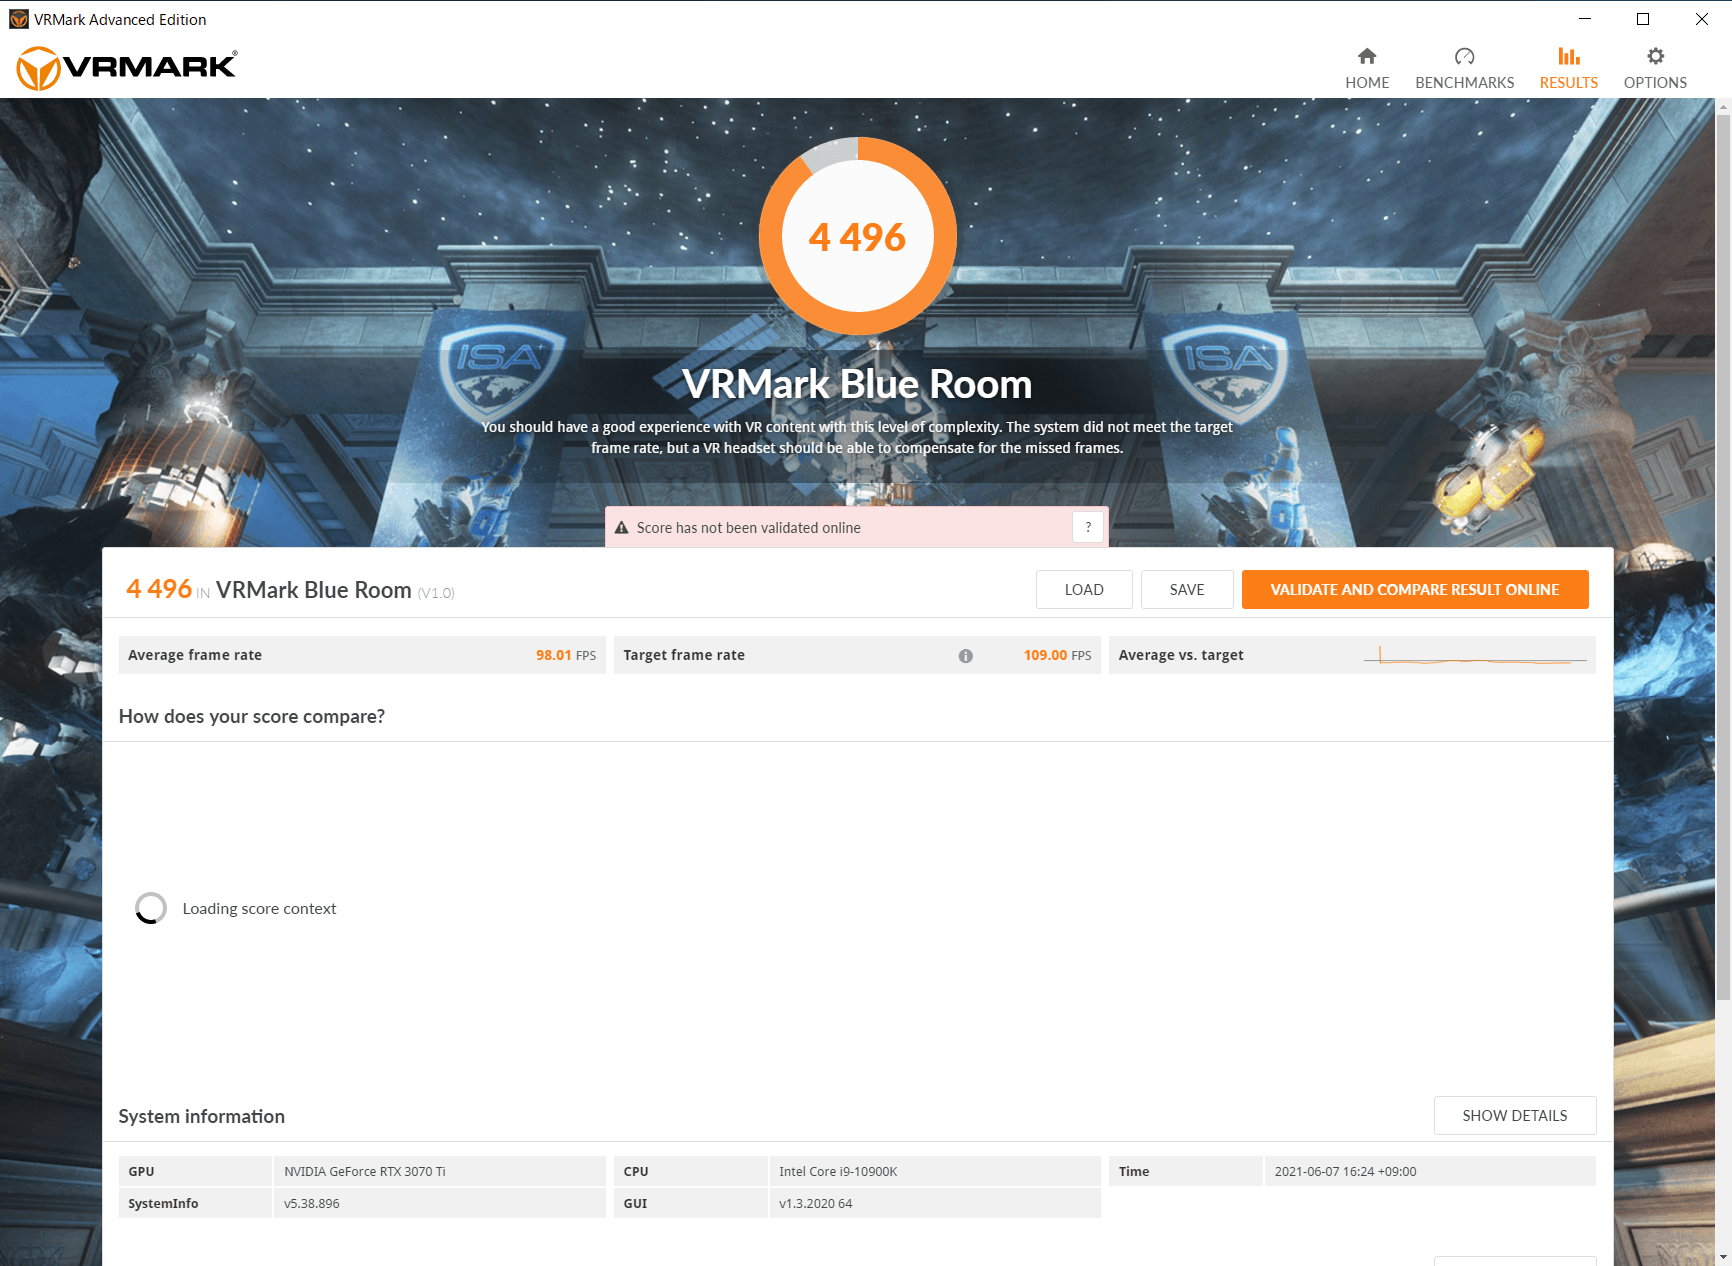The image size is (1732, 1266).
Task: Click Validate and Compare Result Online
Action: tap(1415, 590)
